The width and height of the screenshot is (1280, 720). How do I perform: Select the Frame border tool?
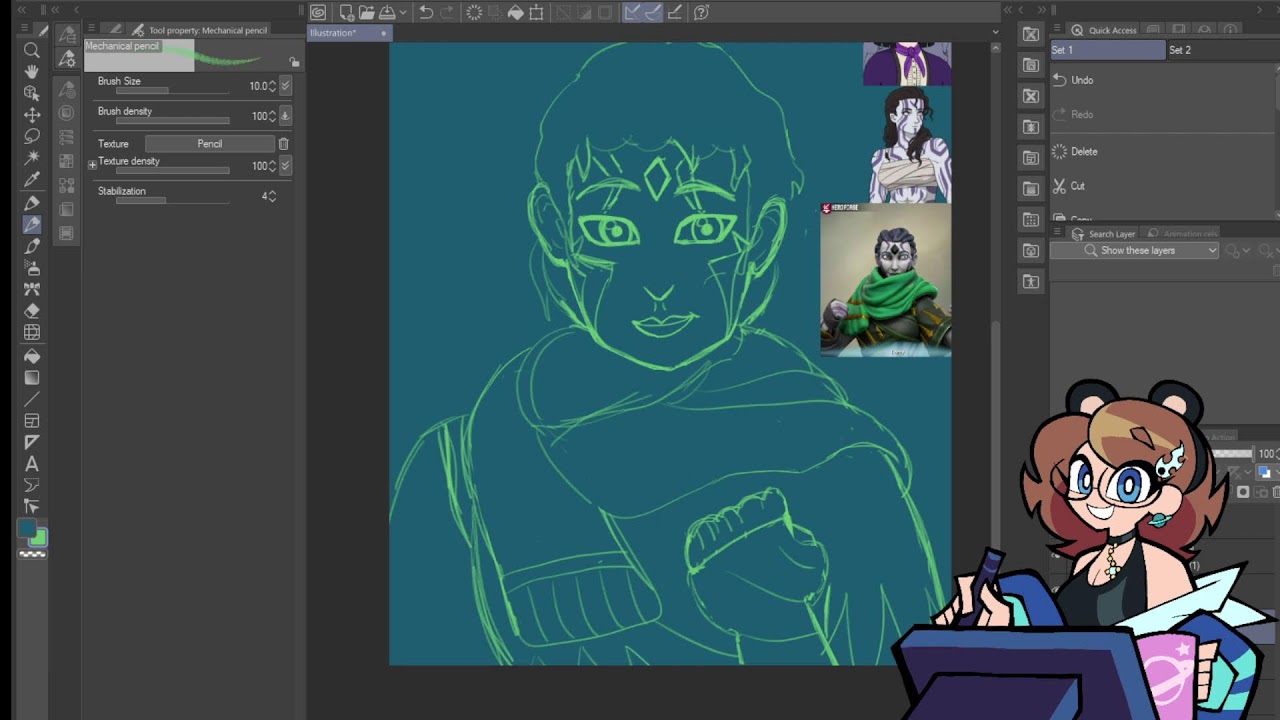click(32, 421)
